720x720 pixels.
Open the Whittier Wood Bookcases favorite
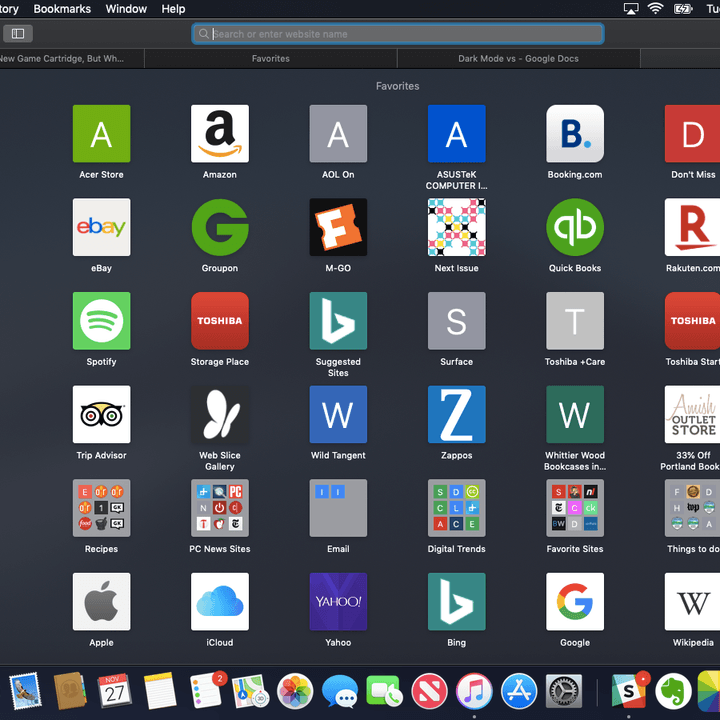click(575, 415)
